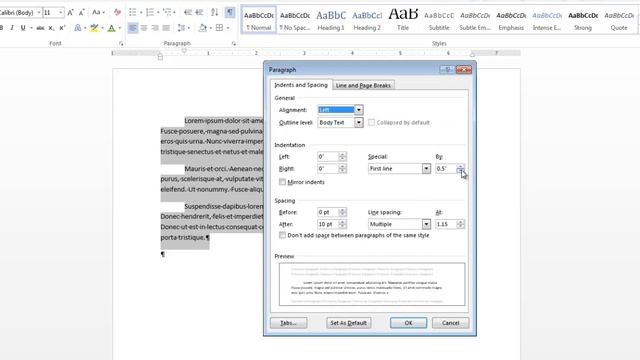640x360 pixels.
Task: Apply the Subtitle style
Action: (x=439, y=20)
